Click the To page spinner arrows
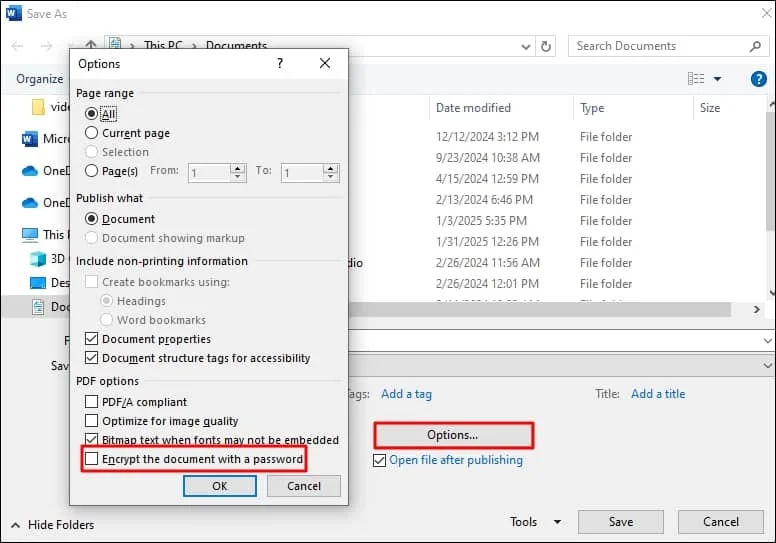The image size is (776, 543). pos(331,172)
